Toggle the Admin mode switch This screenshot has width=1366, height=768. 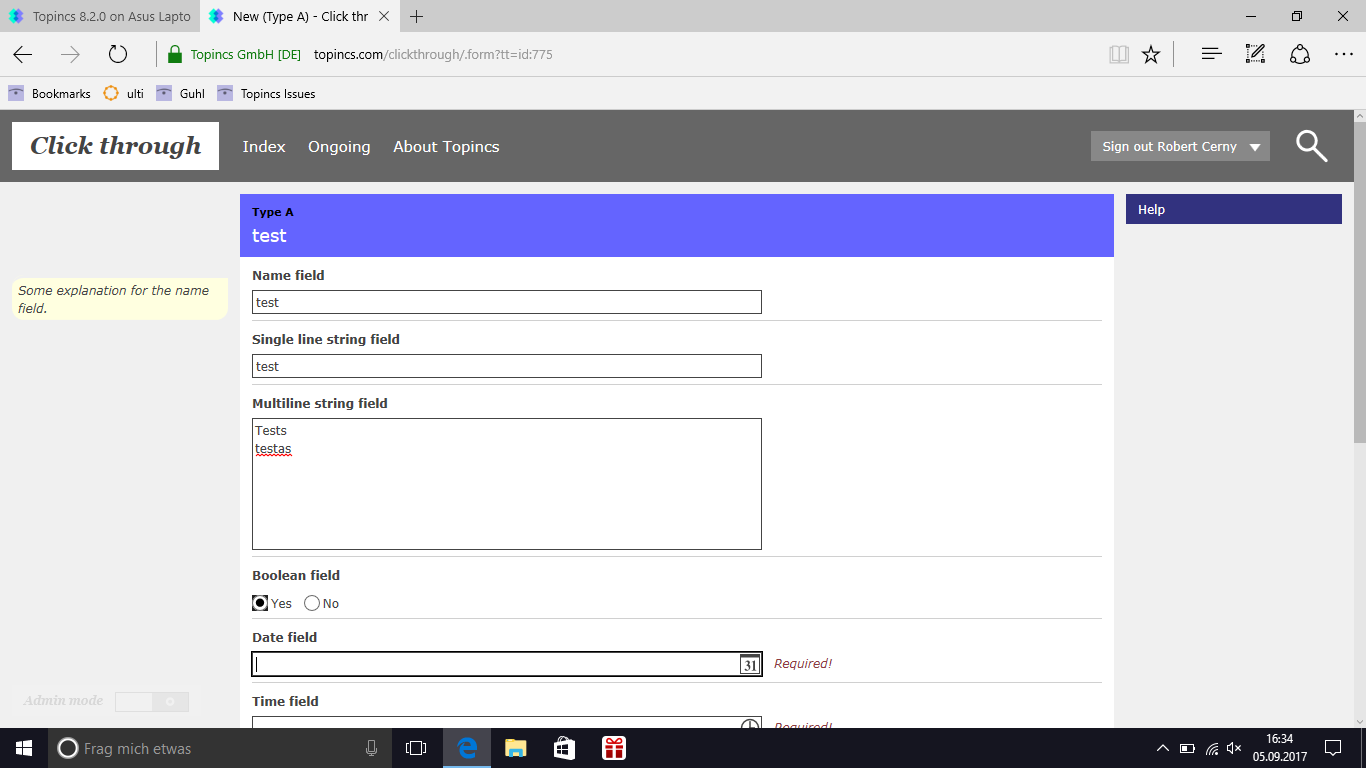[x=151, y=702]
